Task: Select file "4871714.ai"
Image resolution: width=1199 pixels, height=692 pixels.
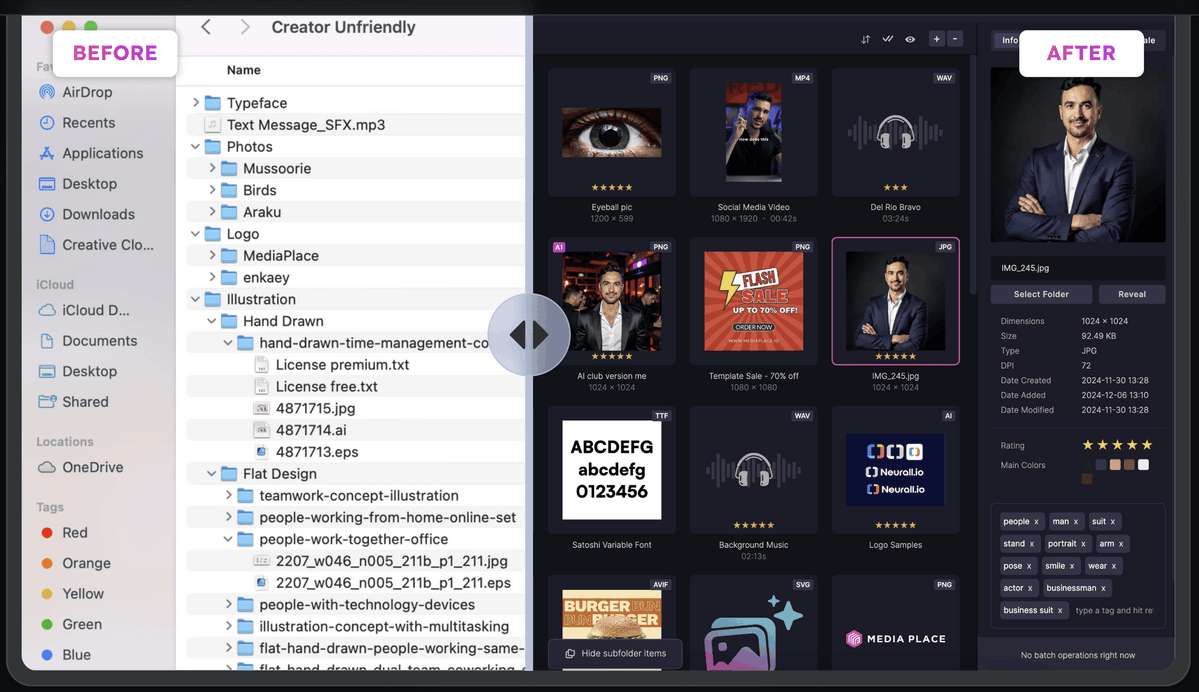Action: (310, 430)
